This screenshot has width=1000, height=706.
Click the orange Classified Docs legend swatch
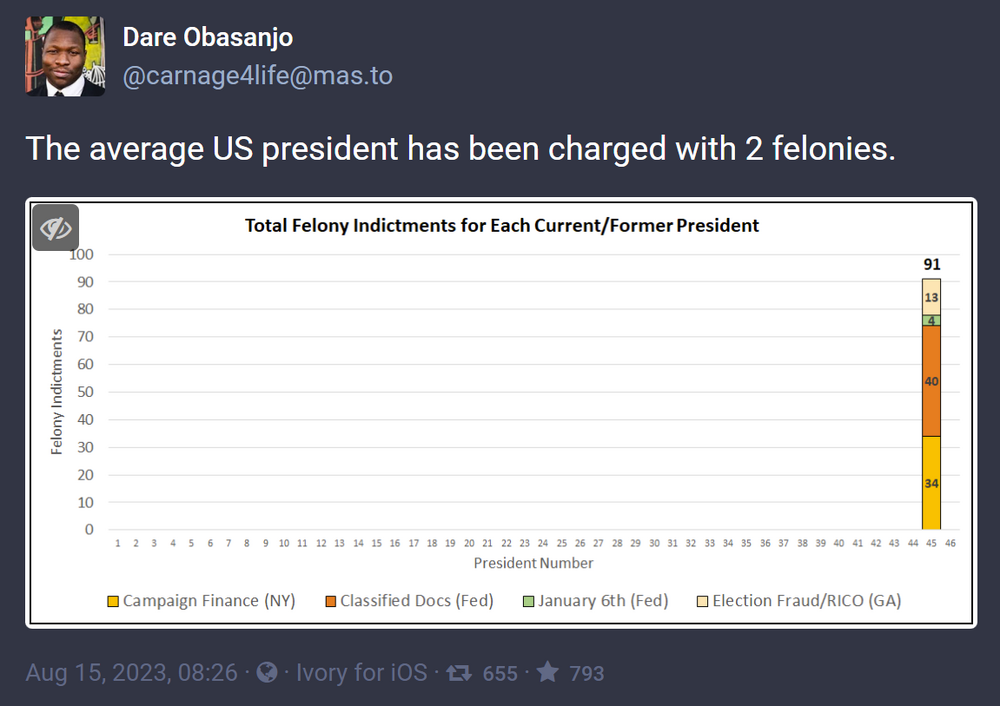(330, 602)
